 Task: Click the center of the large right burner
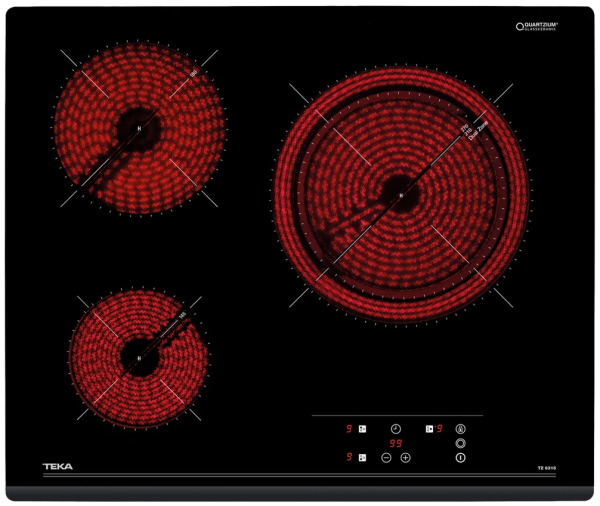pyautogui.click(x=400, y=193)
